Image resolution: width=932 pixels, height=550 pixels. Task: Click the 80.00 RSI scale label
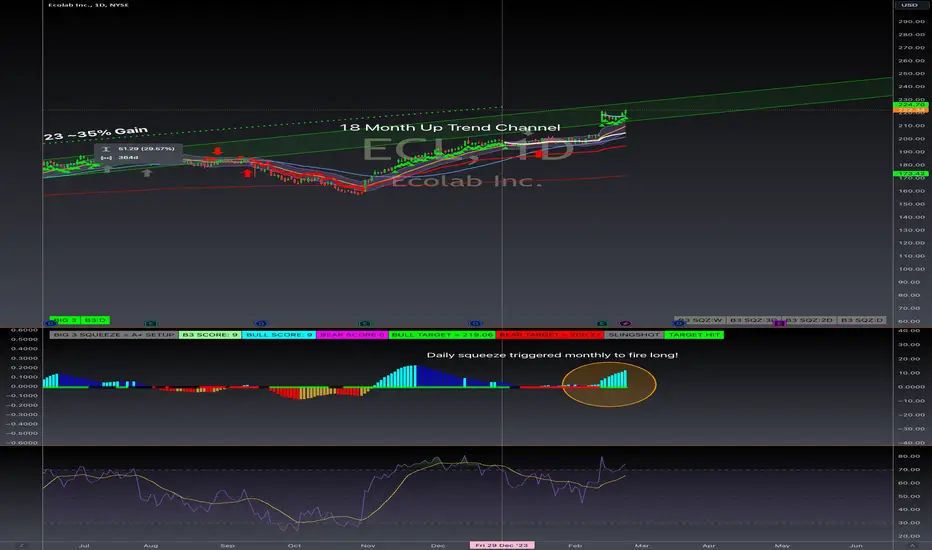[x=909, y=457]
